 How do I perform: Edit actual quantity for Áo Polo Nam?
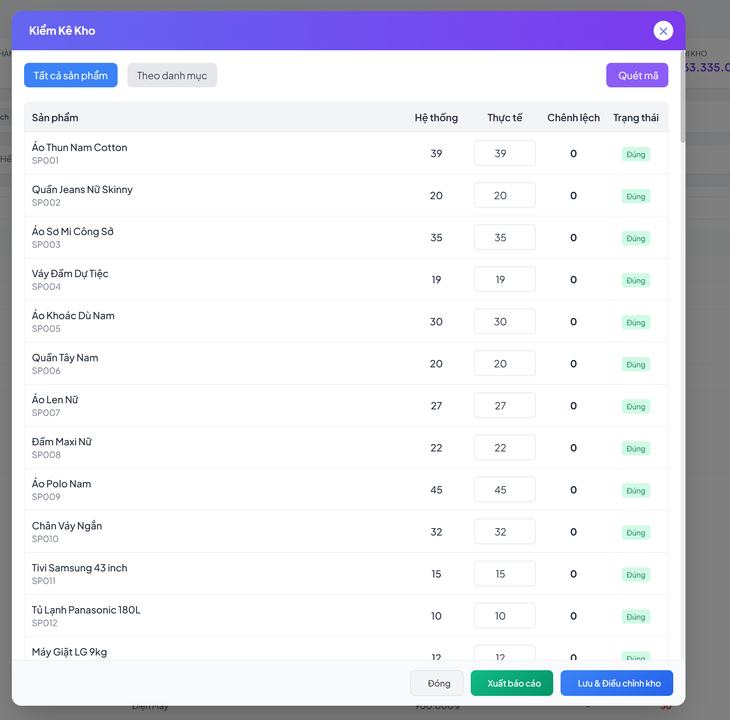coord(504,489)
